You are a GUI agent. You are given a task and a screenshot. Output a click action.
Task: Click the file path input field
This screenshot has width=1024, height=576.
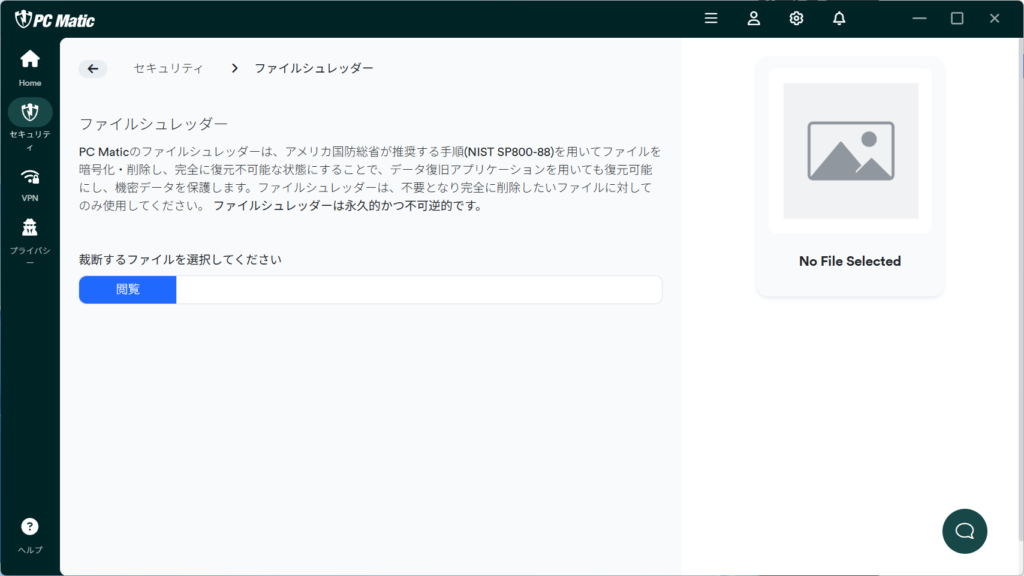[419, 289]
